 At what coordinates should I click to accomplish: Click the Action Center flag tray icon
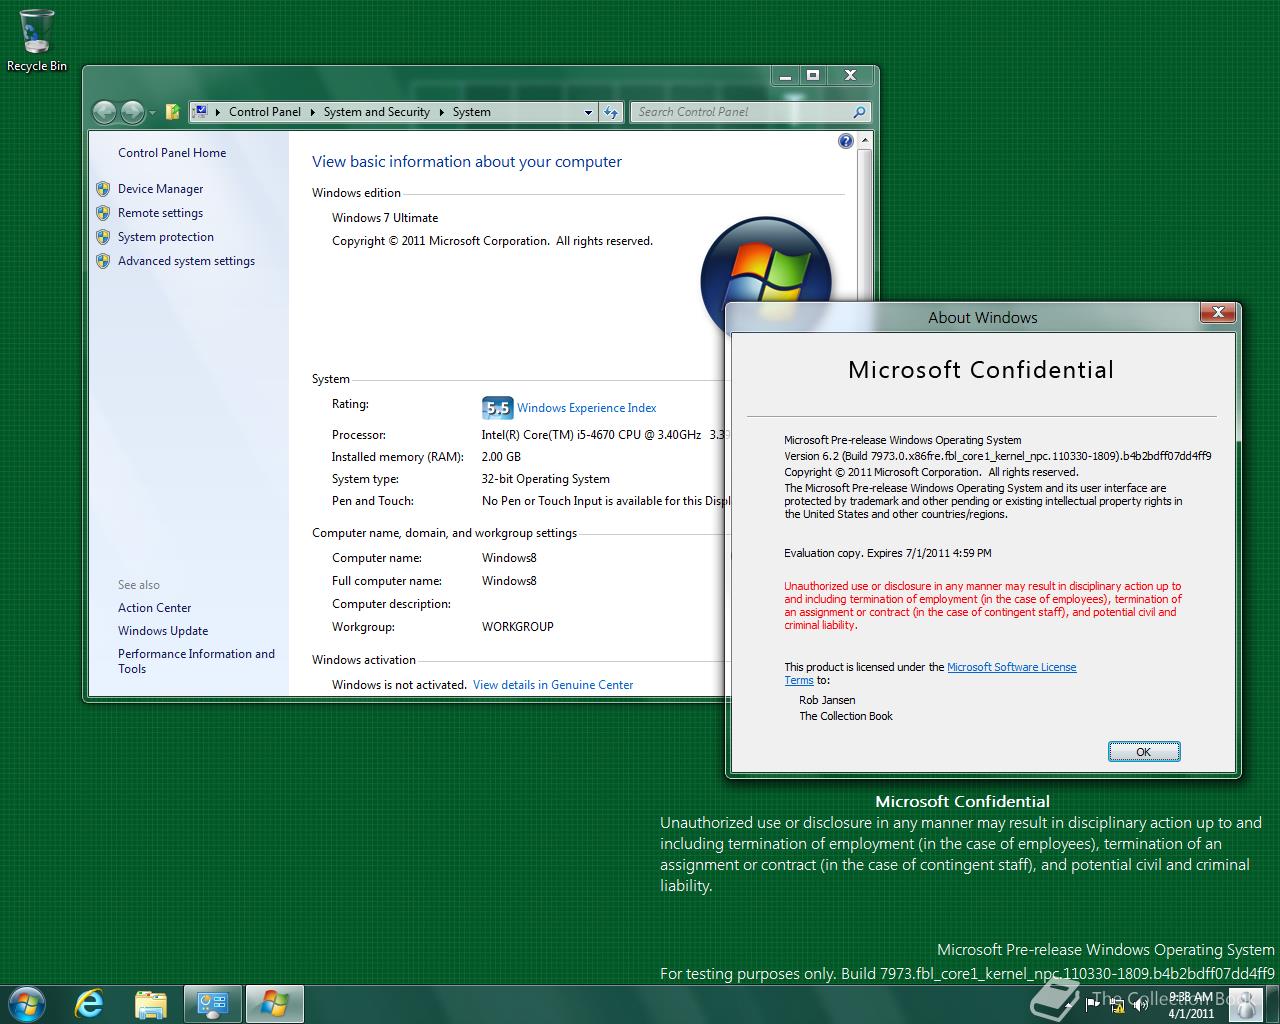tap(1092, 1006)
